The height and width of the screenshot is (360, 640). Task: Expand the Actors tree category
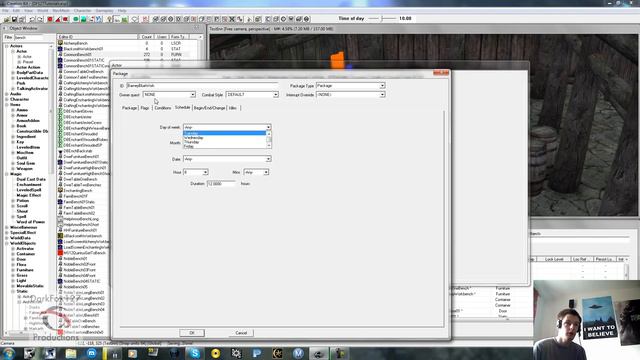(7, 46)
